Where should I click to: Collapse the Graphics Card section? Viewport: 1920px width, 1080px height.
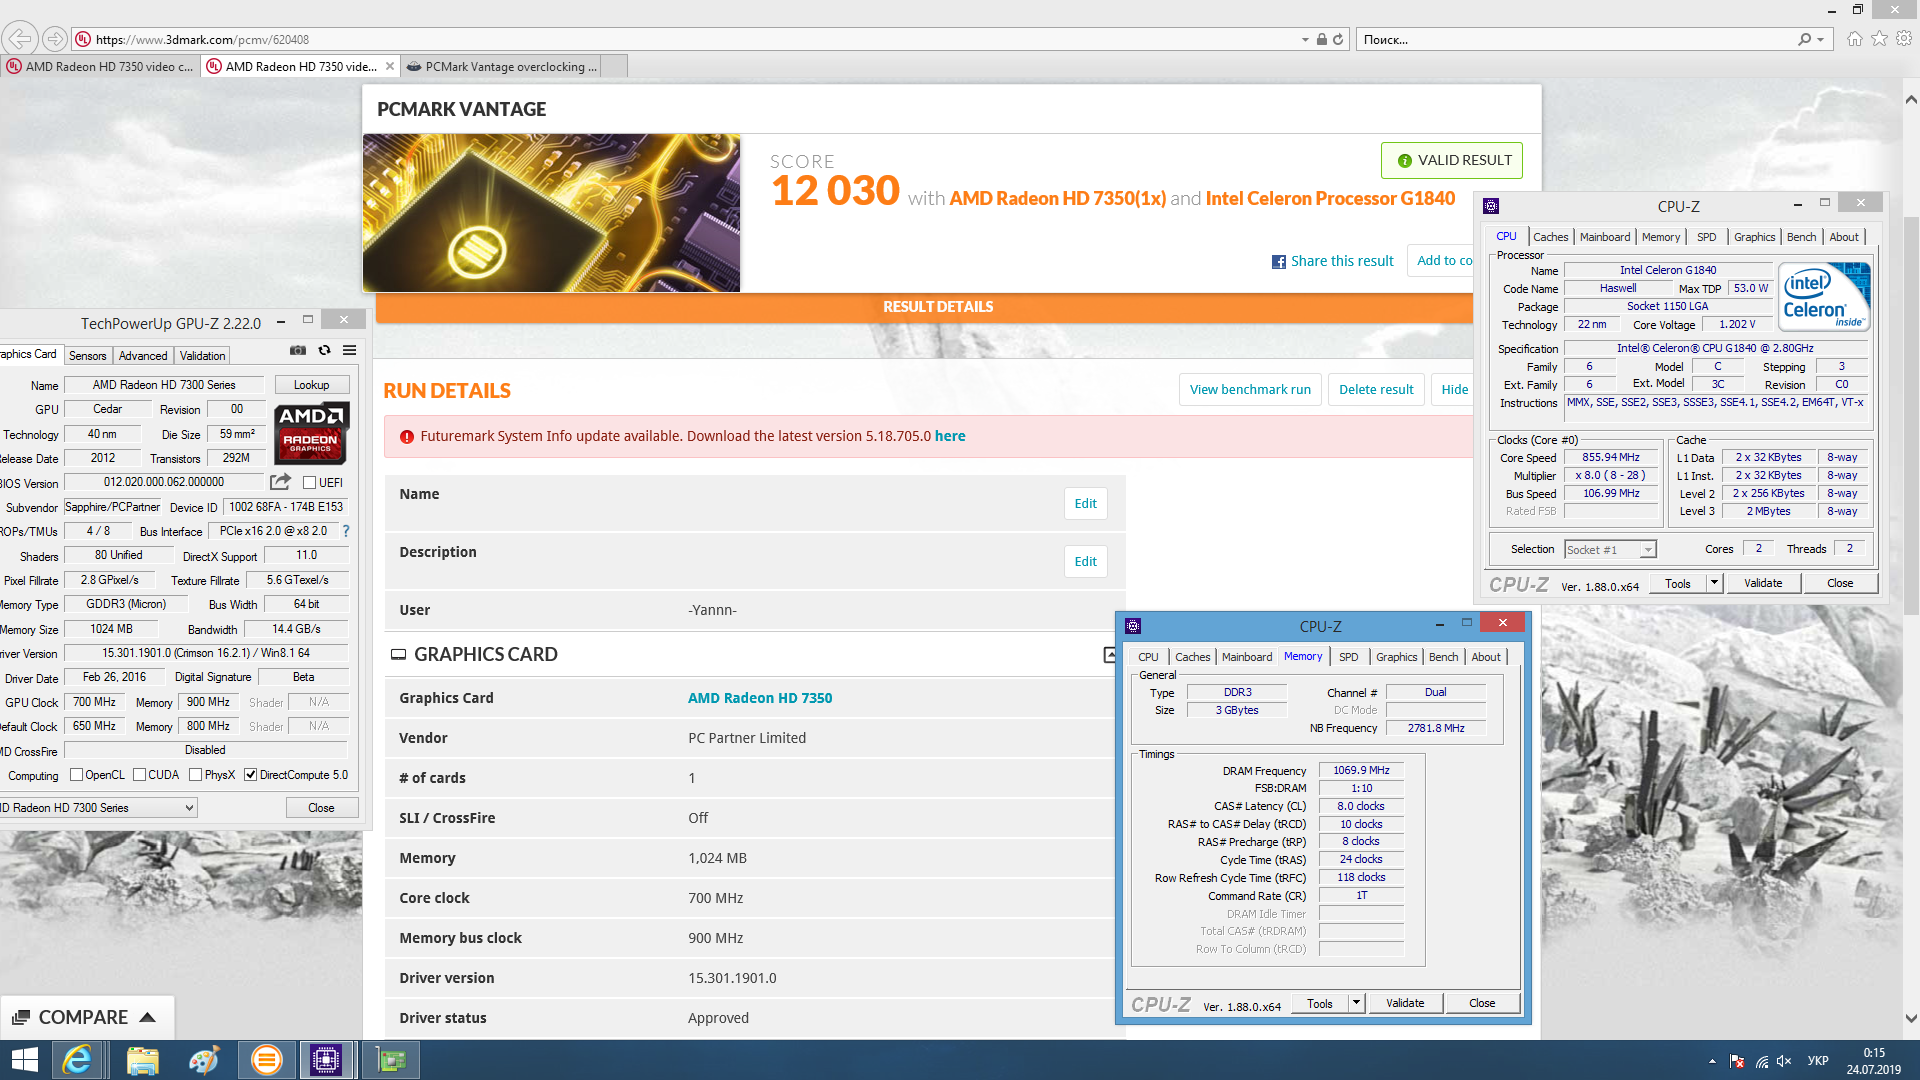[1110, 655]
